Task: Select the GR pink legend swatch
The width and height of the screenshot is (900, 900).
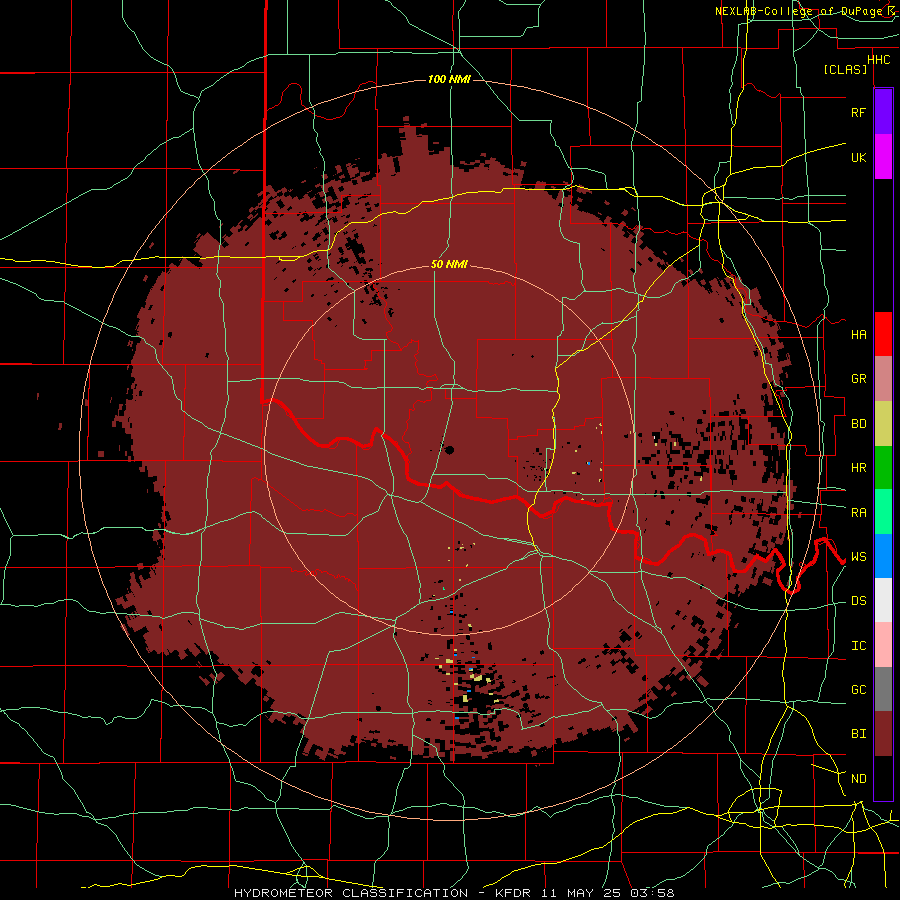Action: click(883, 378)
